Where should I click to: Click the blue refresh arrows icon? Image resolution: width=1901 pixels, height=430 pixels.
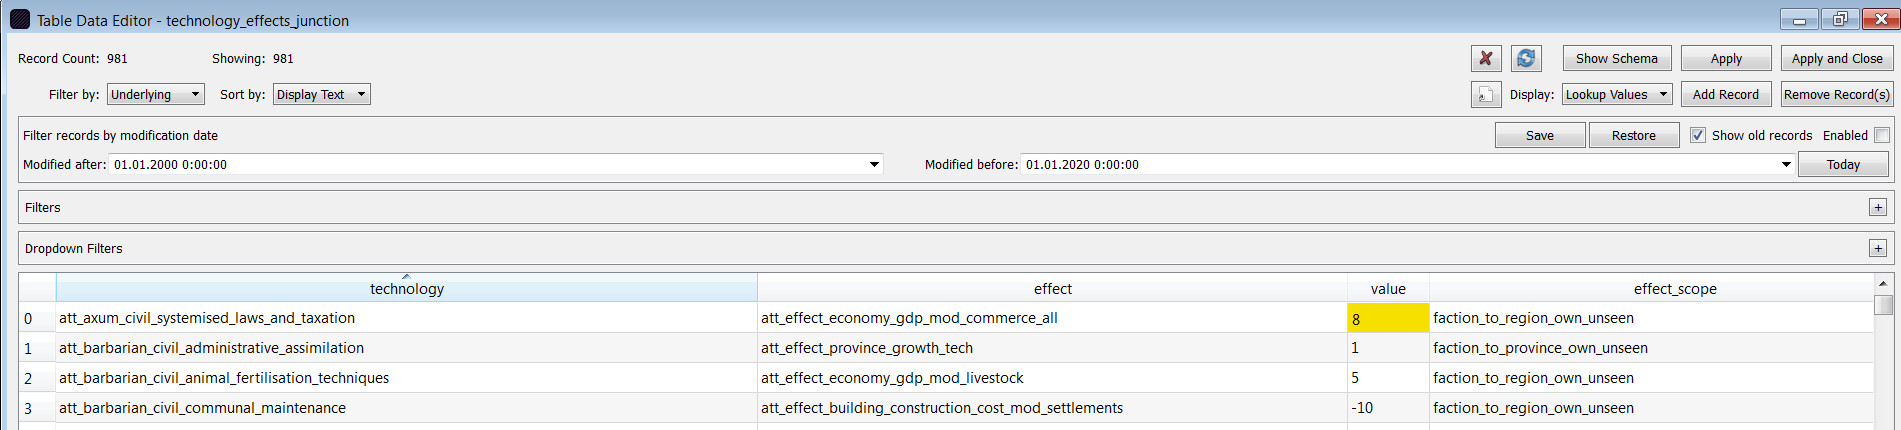click(x=1526, y=59)
